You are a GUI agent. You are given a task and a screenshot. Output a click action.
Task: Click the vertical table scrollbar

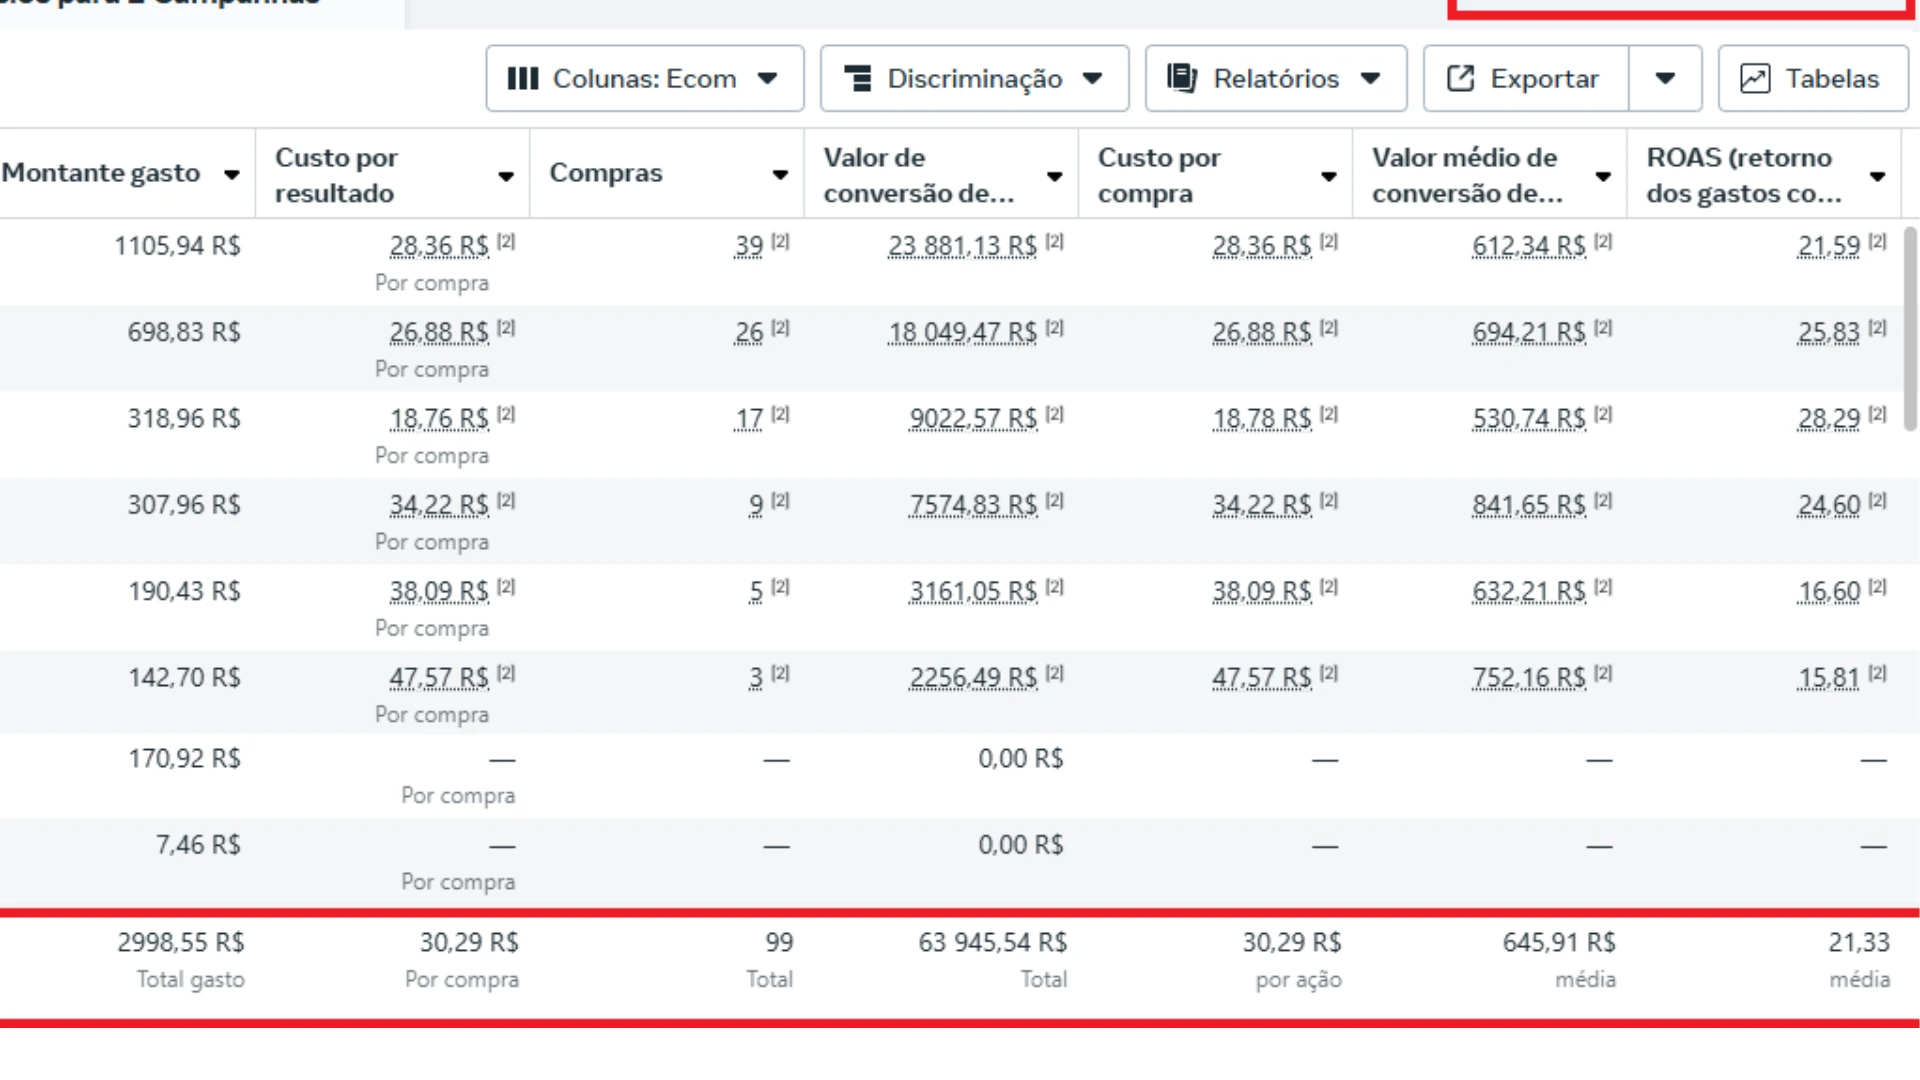click(1910, 330)
